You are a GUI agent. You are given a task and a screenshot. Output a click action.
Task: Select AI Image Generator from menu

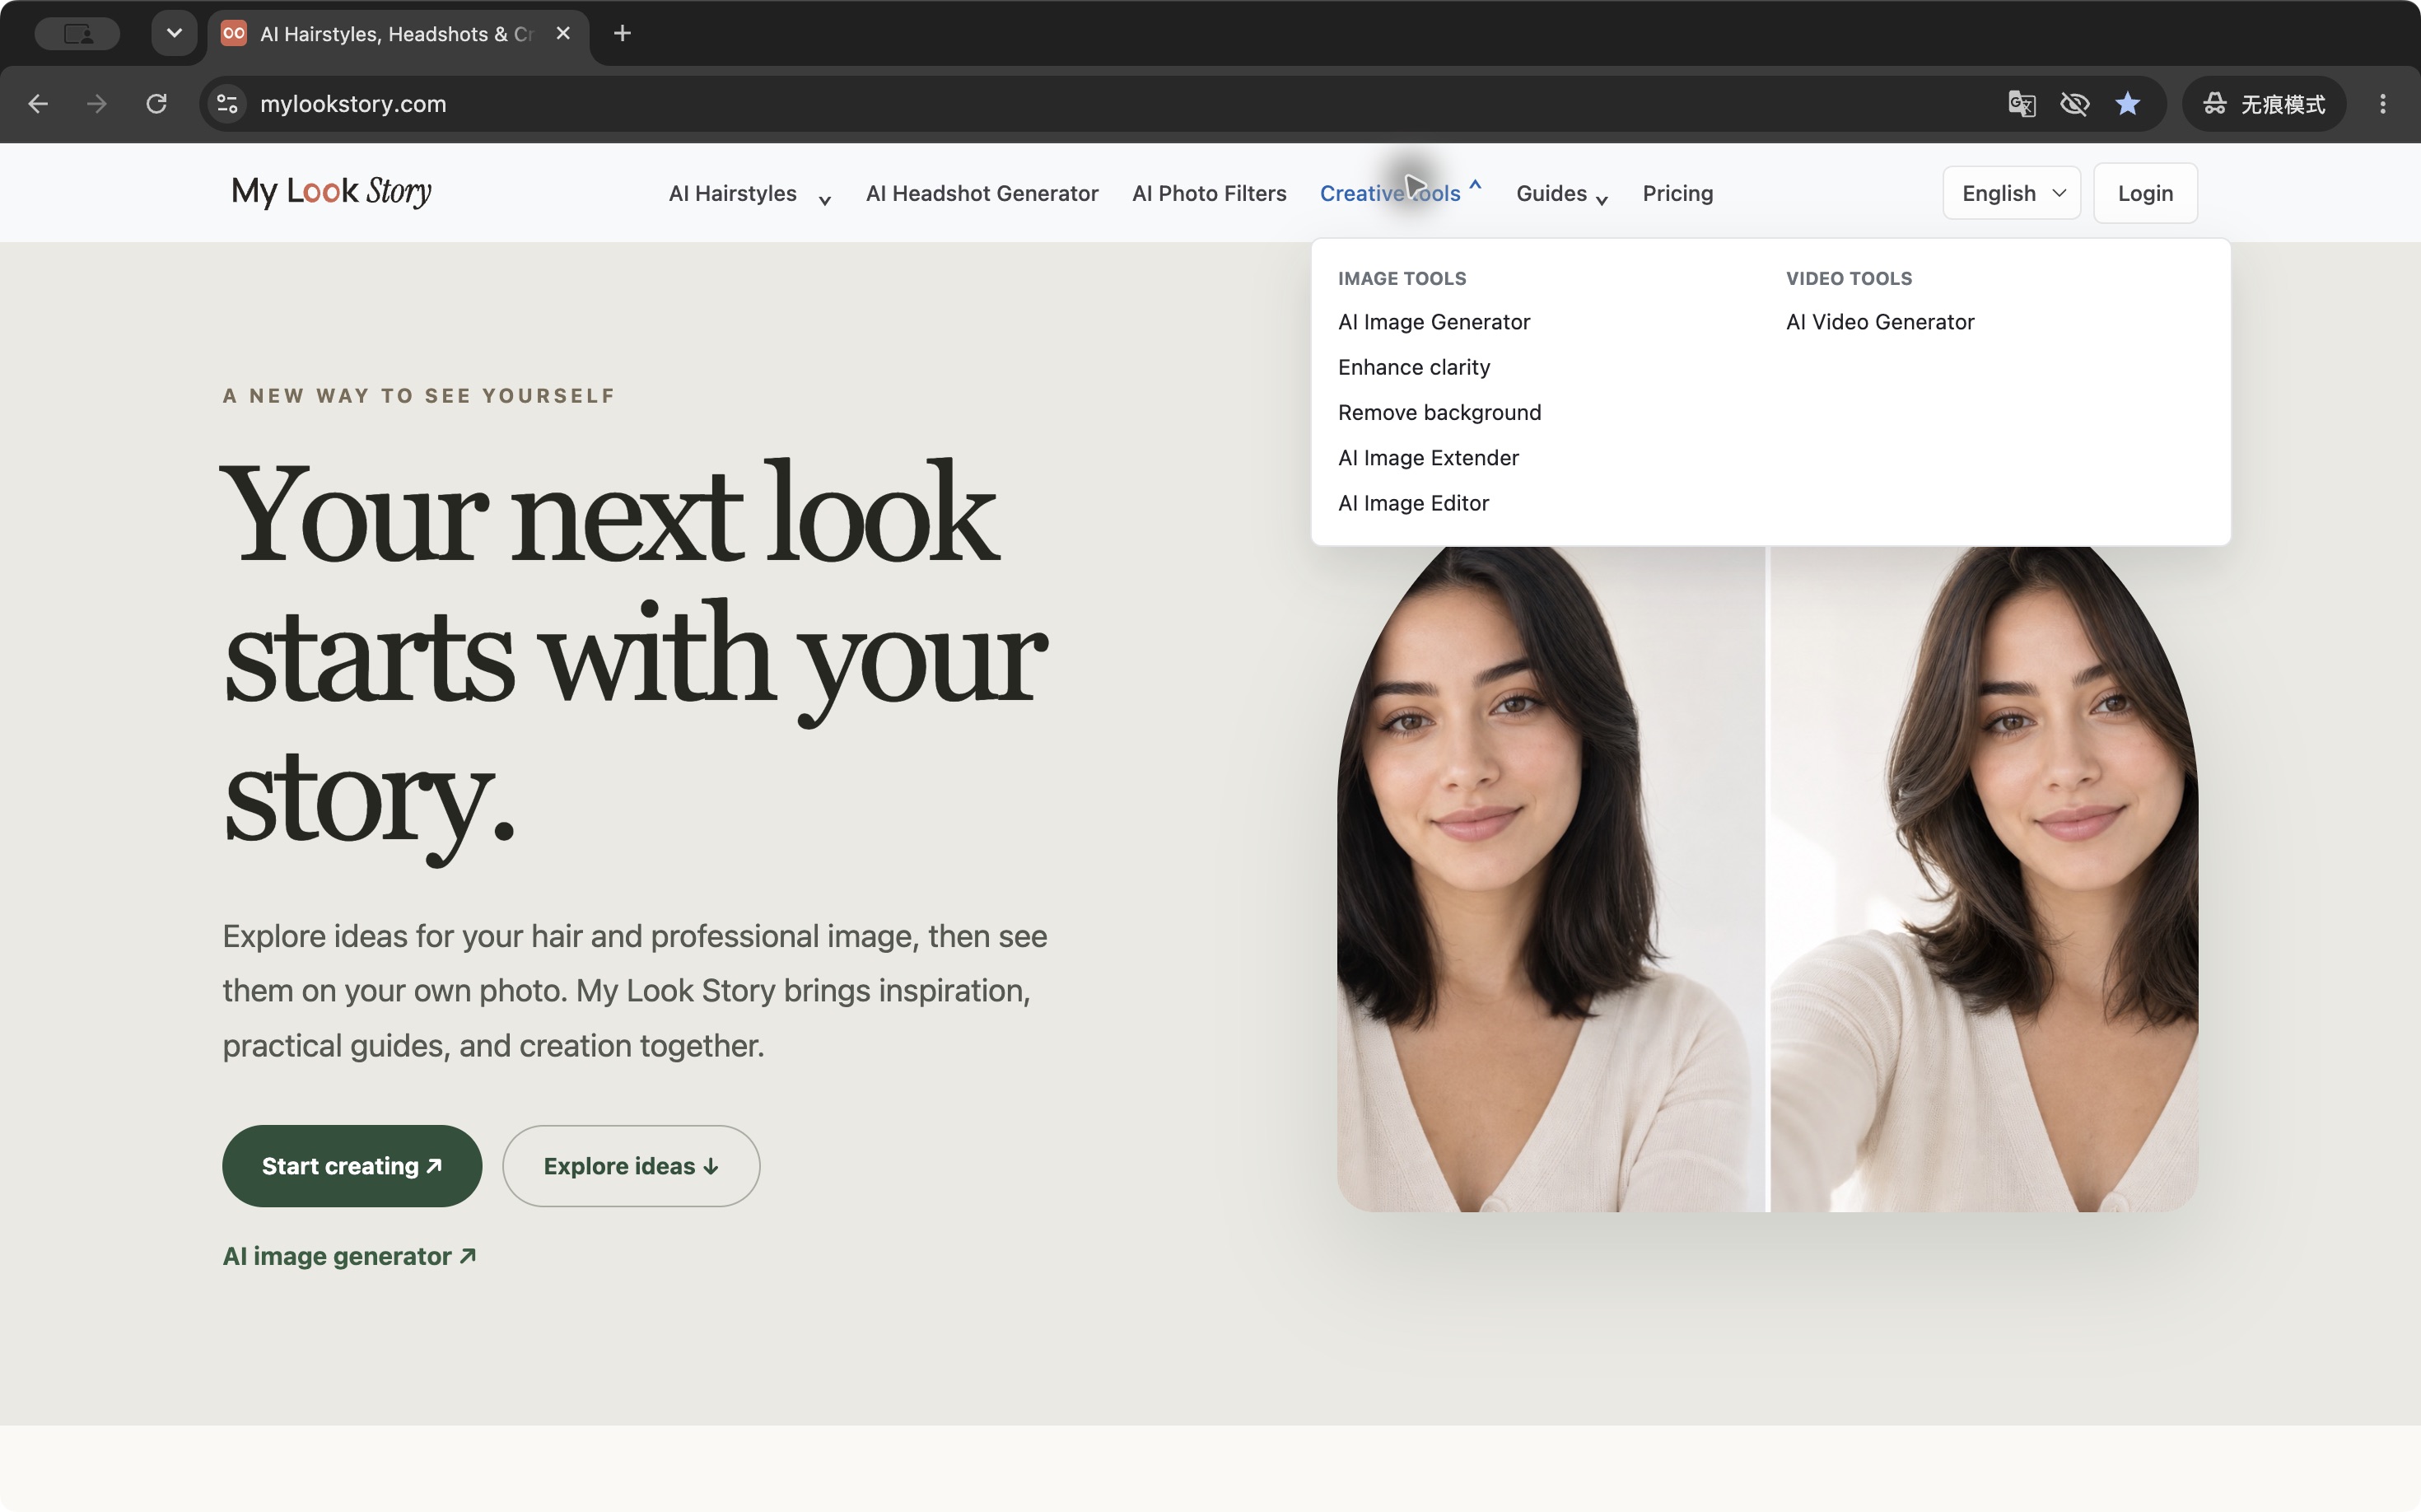point(1434,322)
